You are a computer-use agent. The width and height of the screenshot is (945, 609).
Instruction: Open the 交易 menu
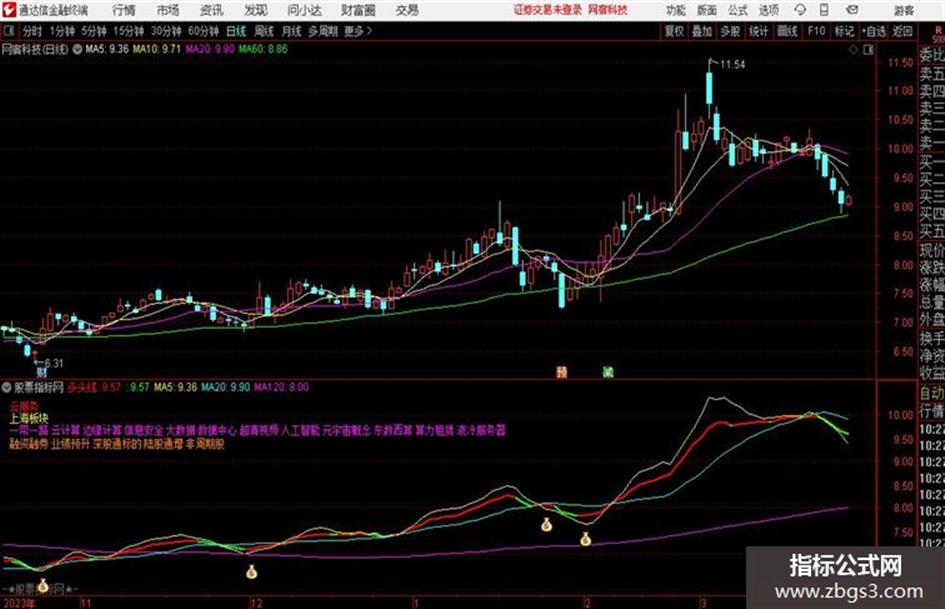coord(407,10)
